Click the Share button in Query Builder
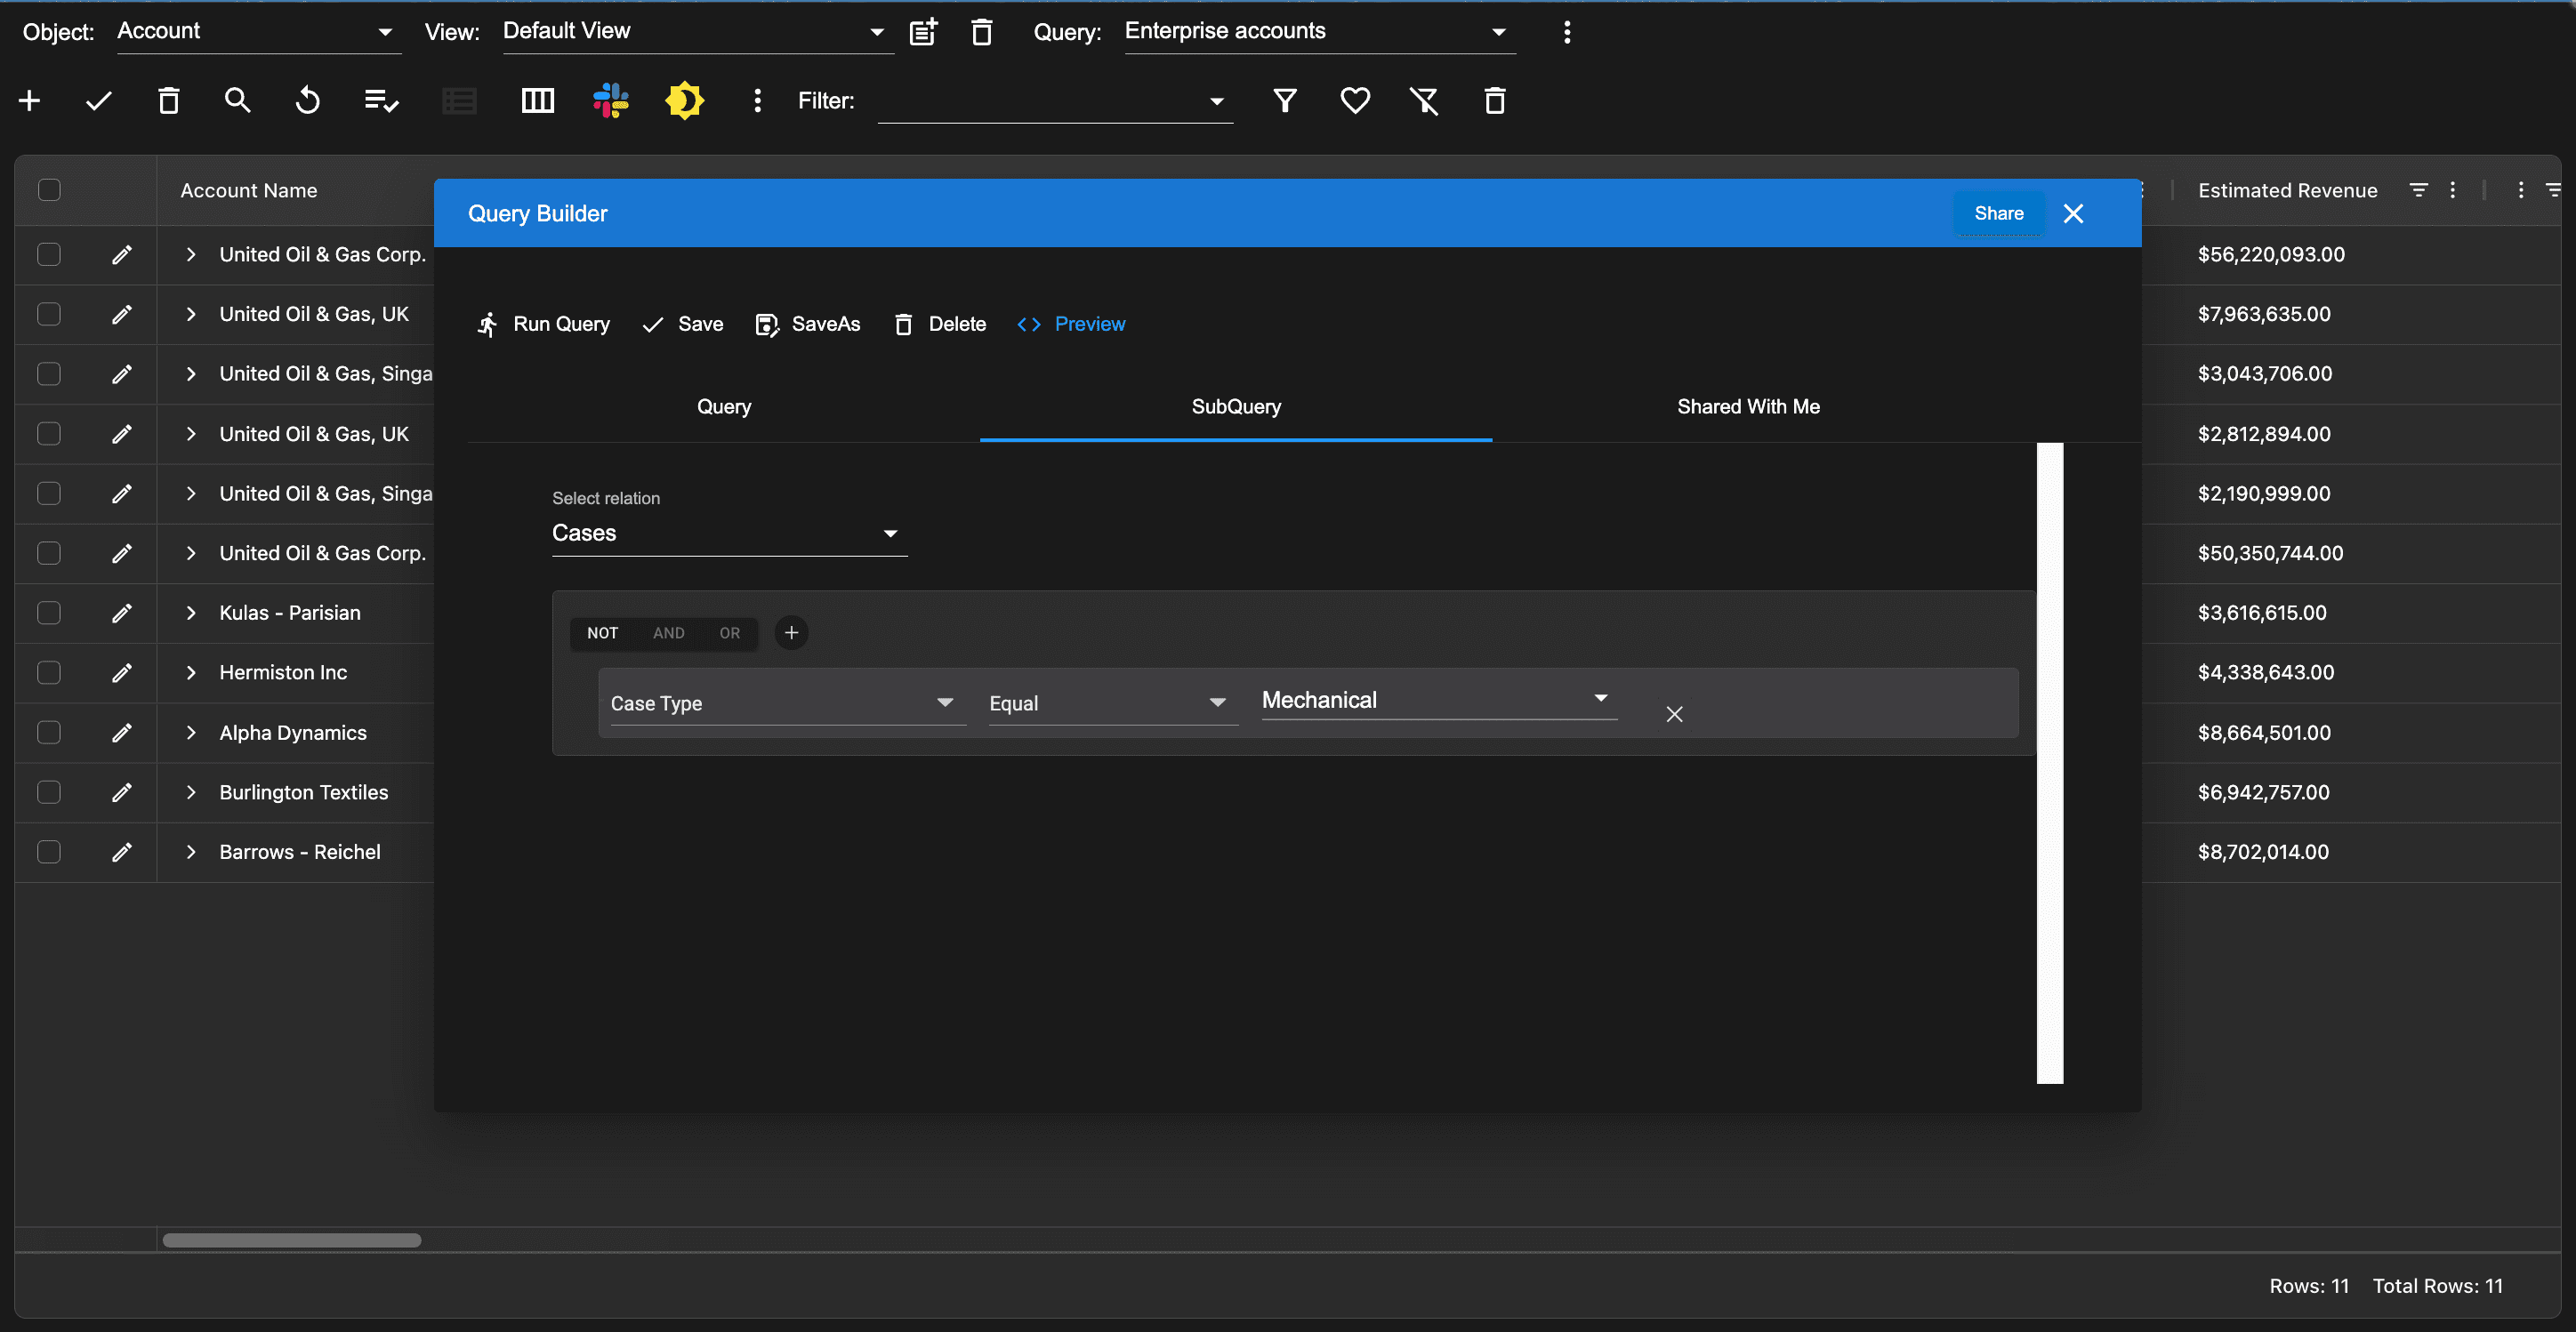2576x1332 pixels. click(x=1997, y=213)
